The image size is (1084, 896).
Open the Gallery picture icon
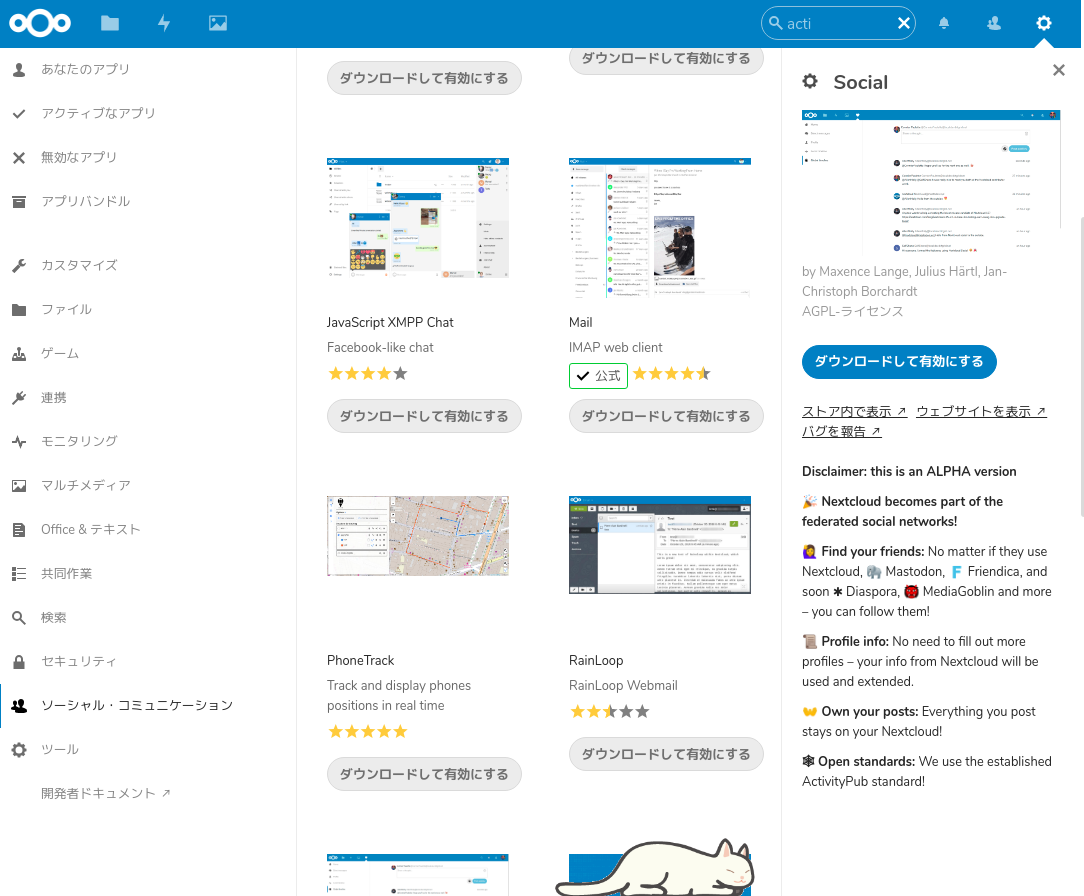[x=218, y=24]
